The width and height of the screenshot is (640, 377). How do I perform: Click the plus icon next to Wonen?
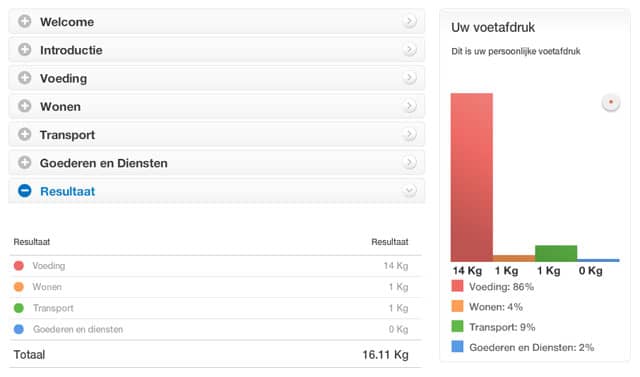click(x=24, y=106)
